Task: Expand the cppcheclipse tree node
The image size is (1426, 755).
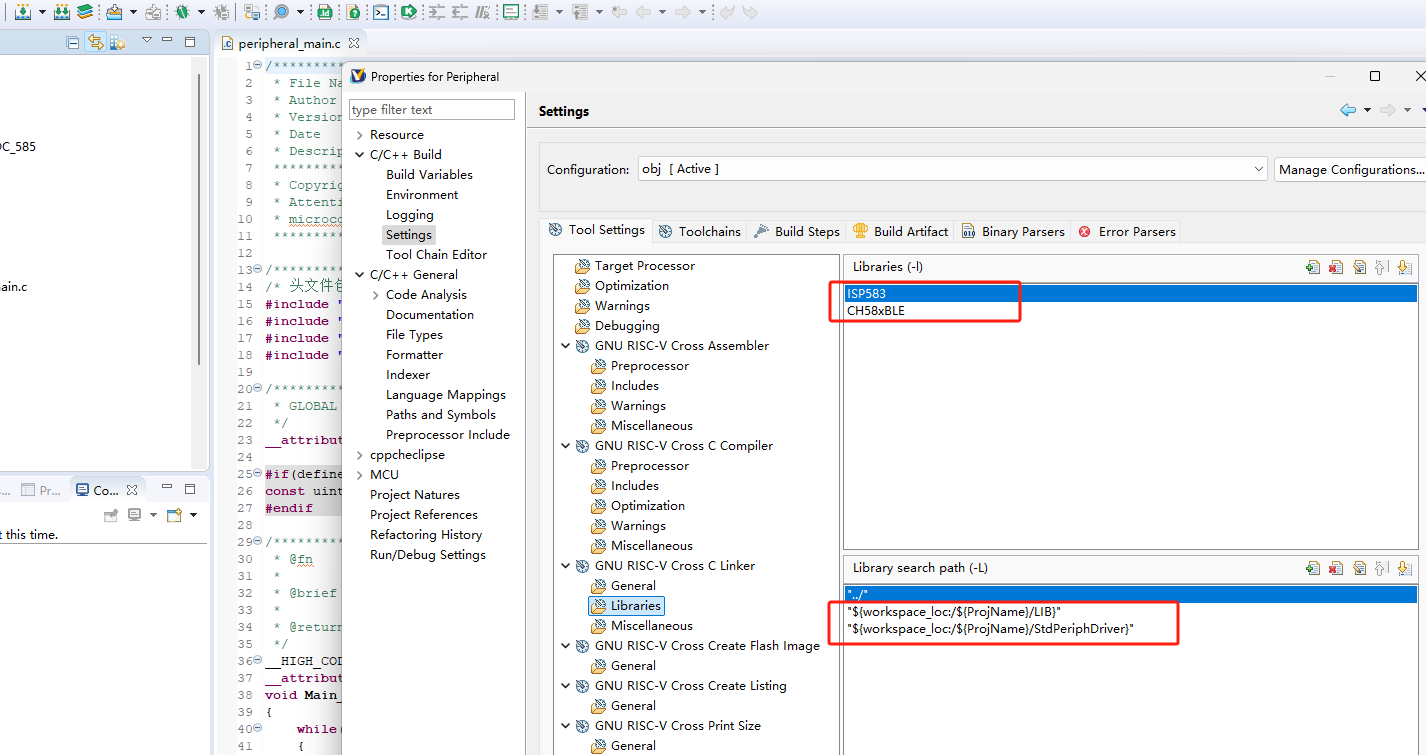Action: 359,455
